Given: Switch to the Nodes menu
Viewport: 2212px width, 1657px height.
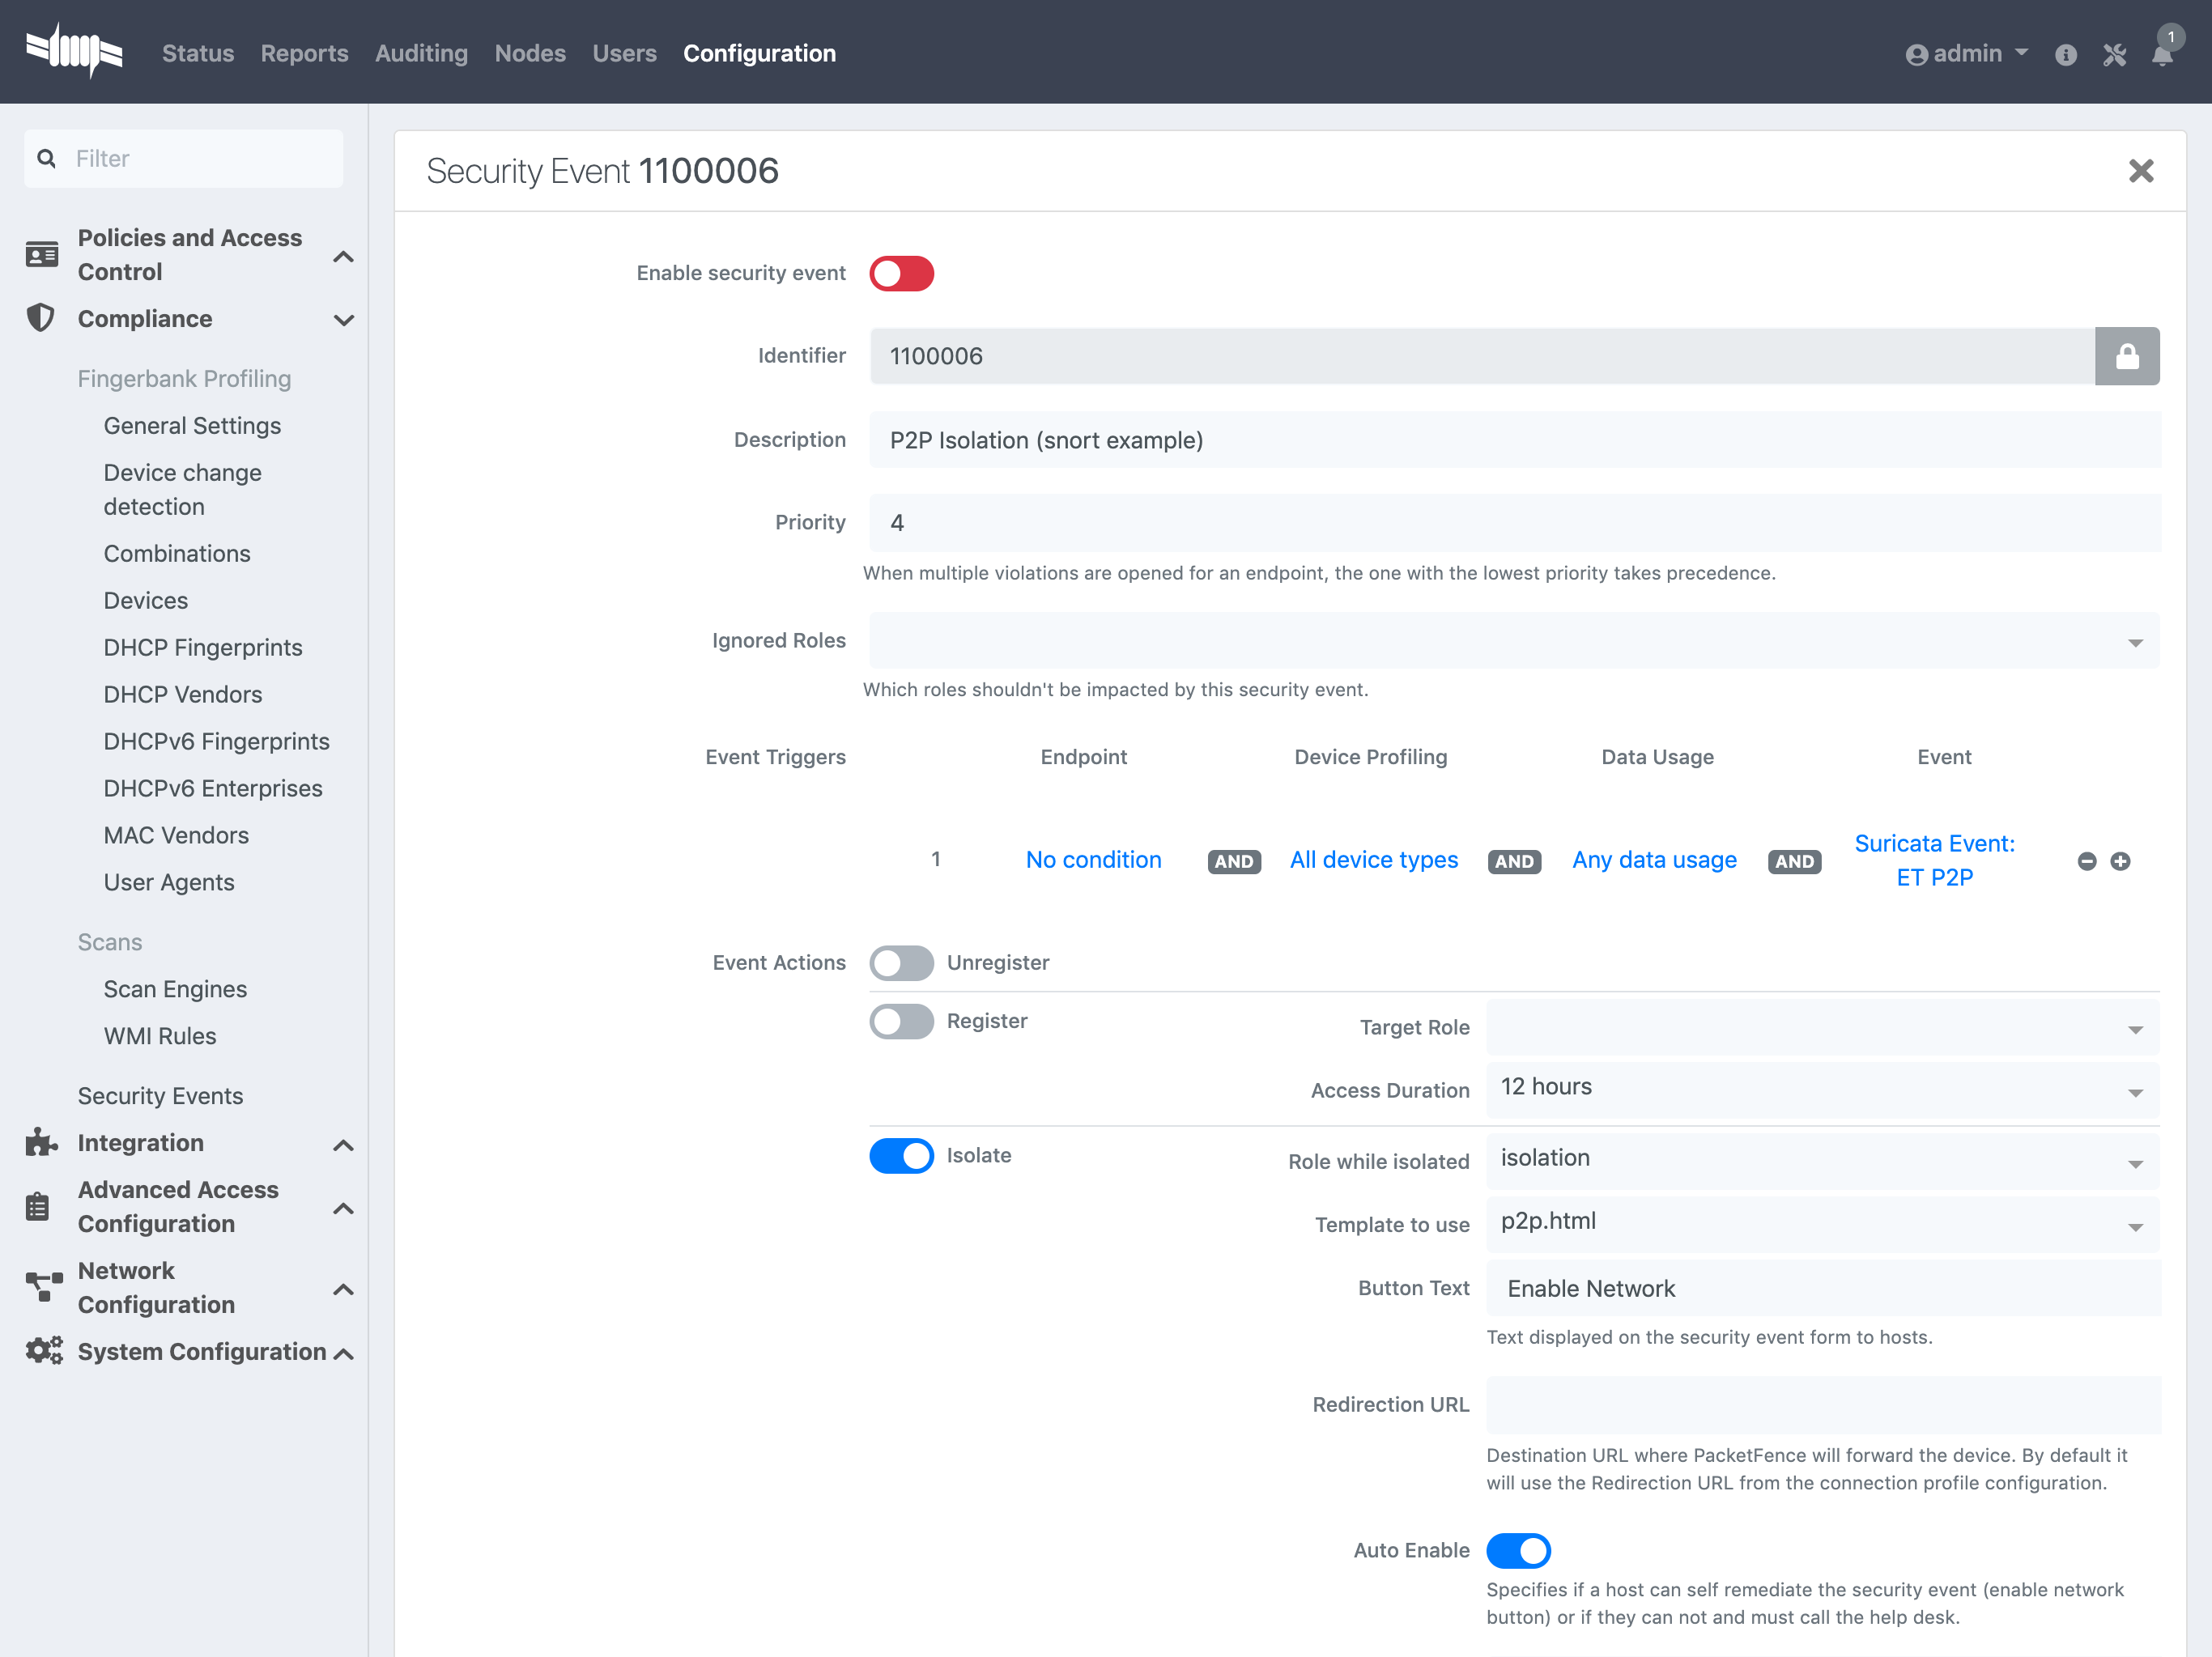Looking at the screenshot, I should (x=530, y=53).
